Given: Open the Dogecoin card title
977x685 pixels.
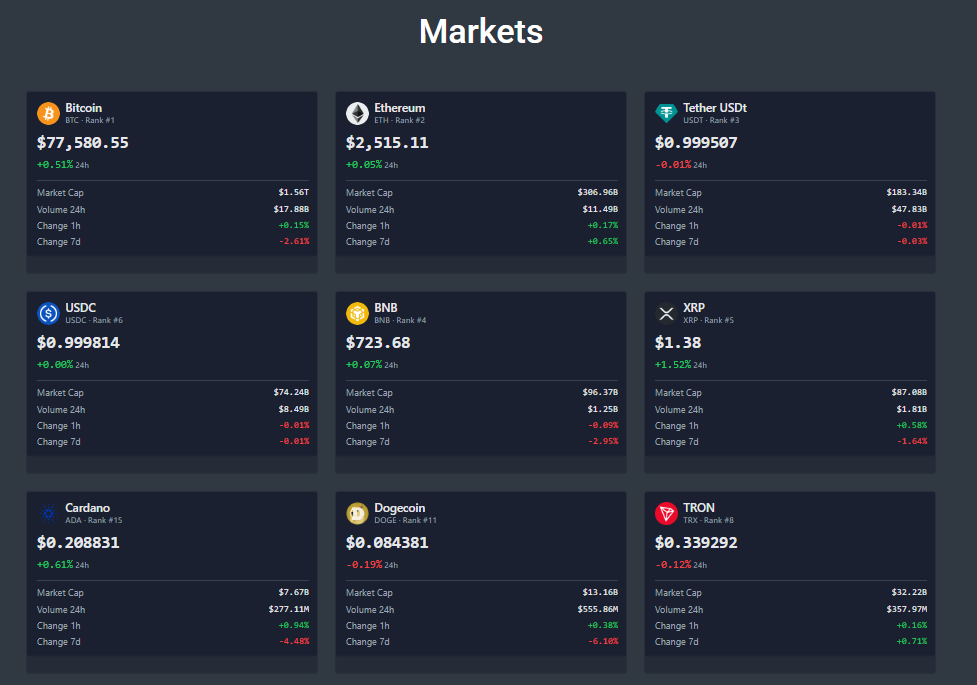Looking at the screenshot, I should point(399,508).
